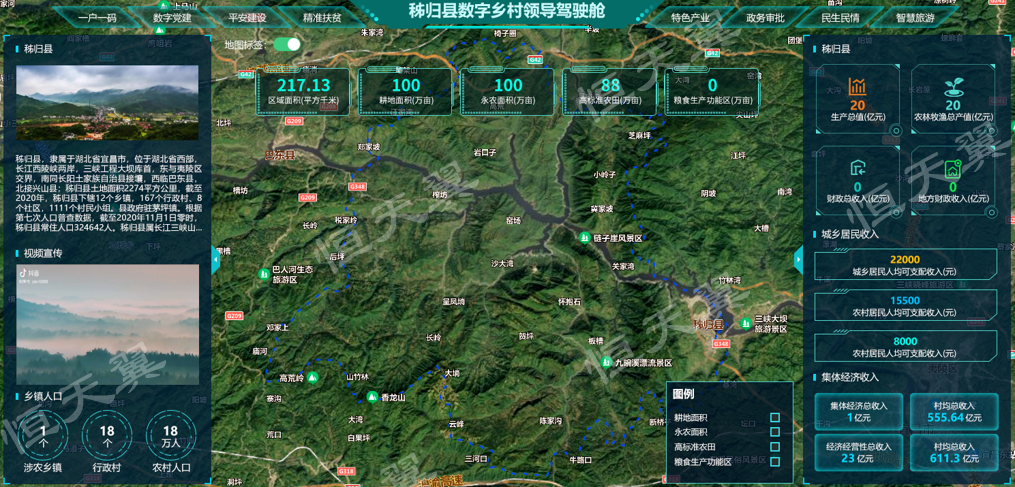Enable the 高标准农田 legend checkbox

coord(775,447)
